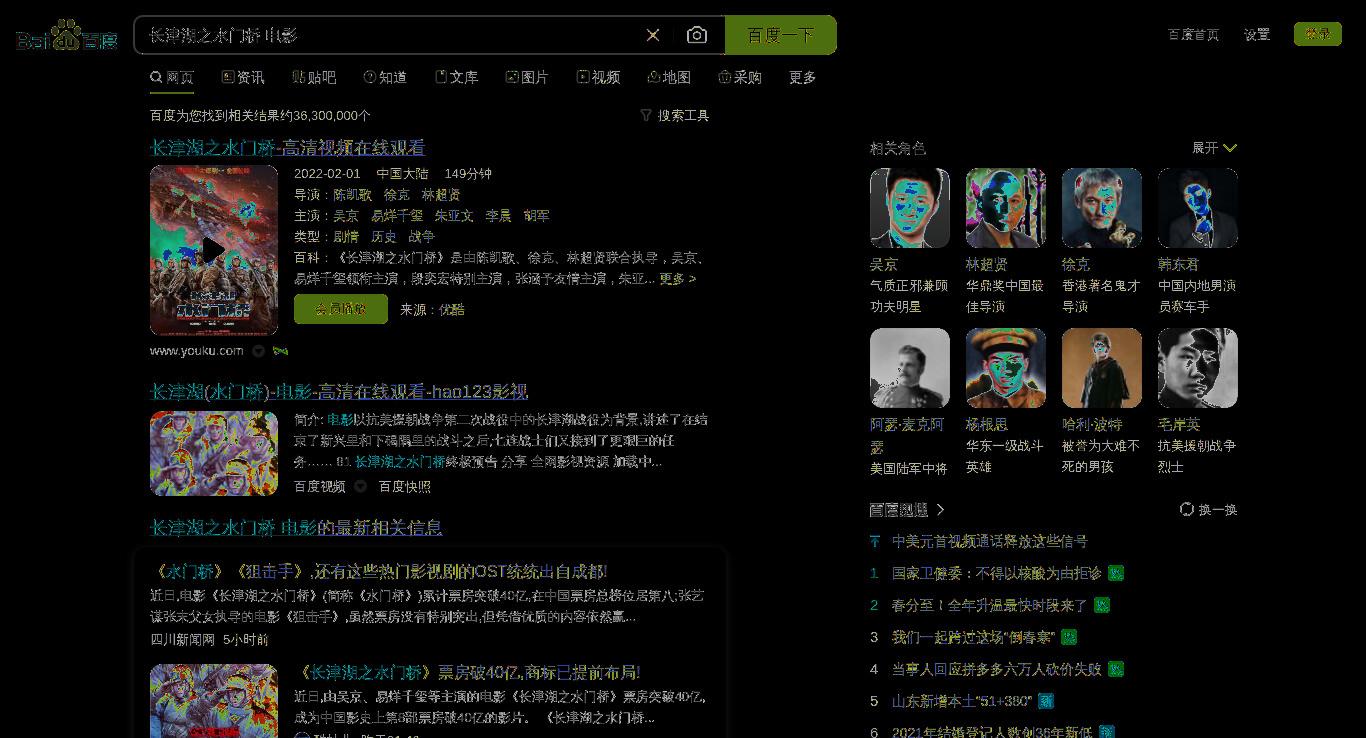Open the 采购 tab
The image size is (1366, 738).
[x=740, y=77]
